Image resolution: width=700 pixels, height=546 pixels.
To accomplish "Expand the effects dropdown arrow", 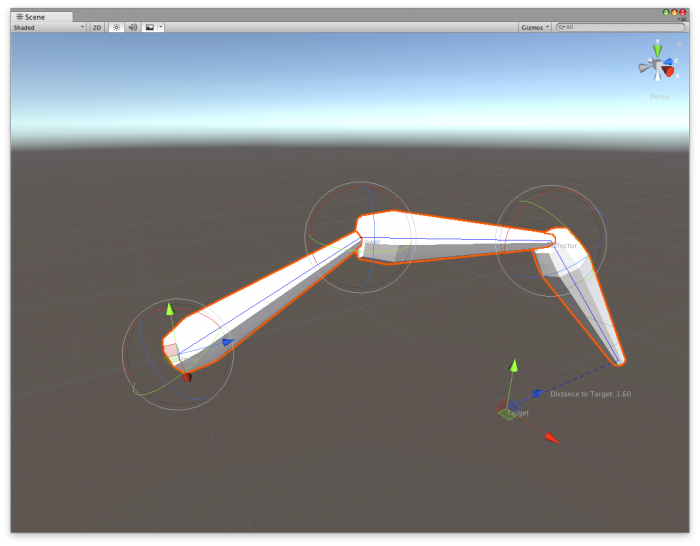I will click(x=160, y=27).
